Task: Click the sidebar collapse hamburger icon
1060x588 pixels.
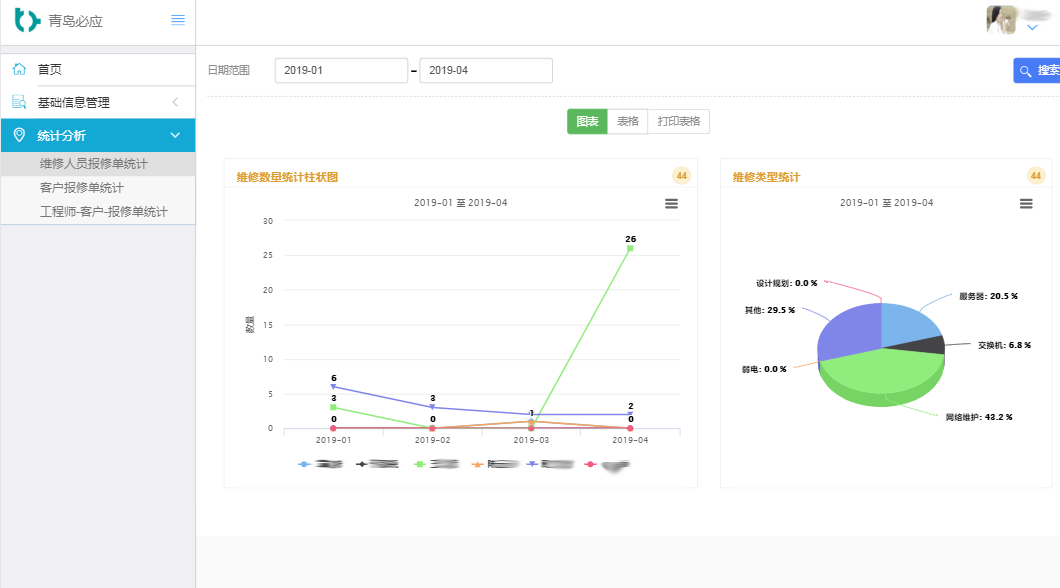Action: [178, 20]
